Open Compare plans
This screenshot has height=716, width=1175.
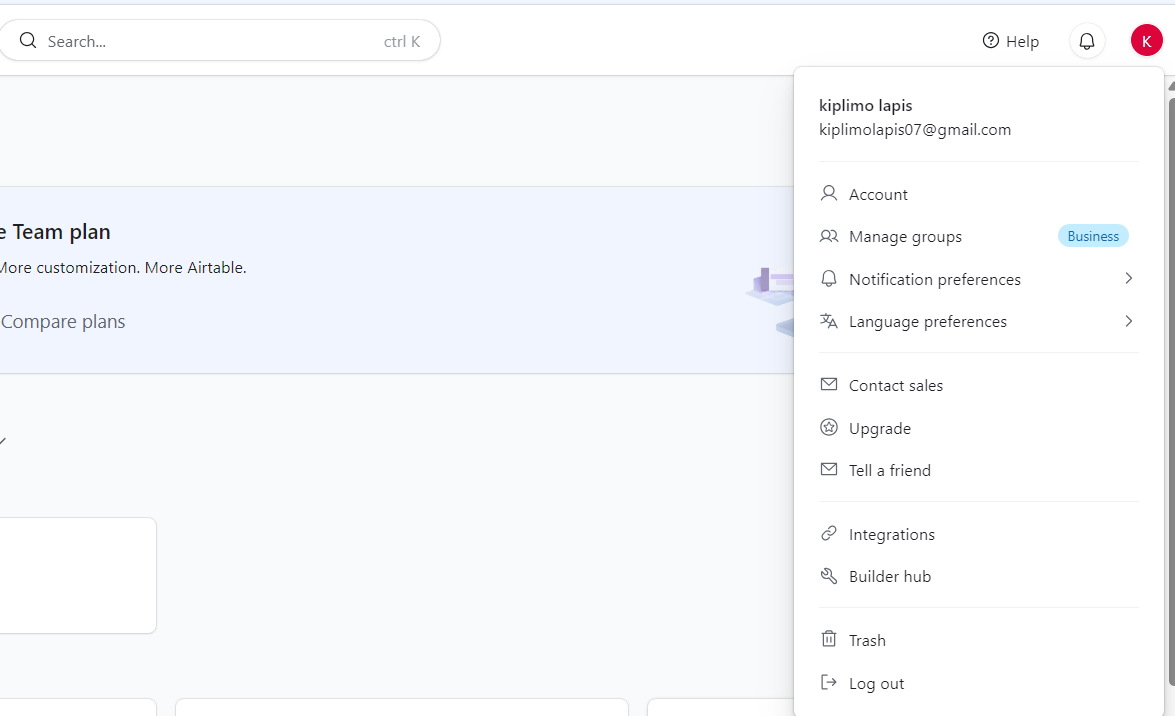(62, 320)
